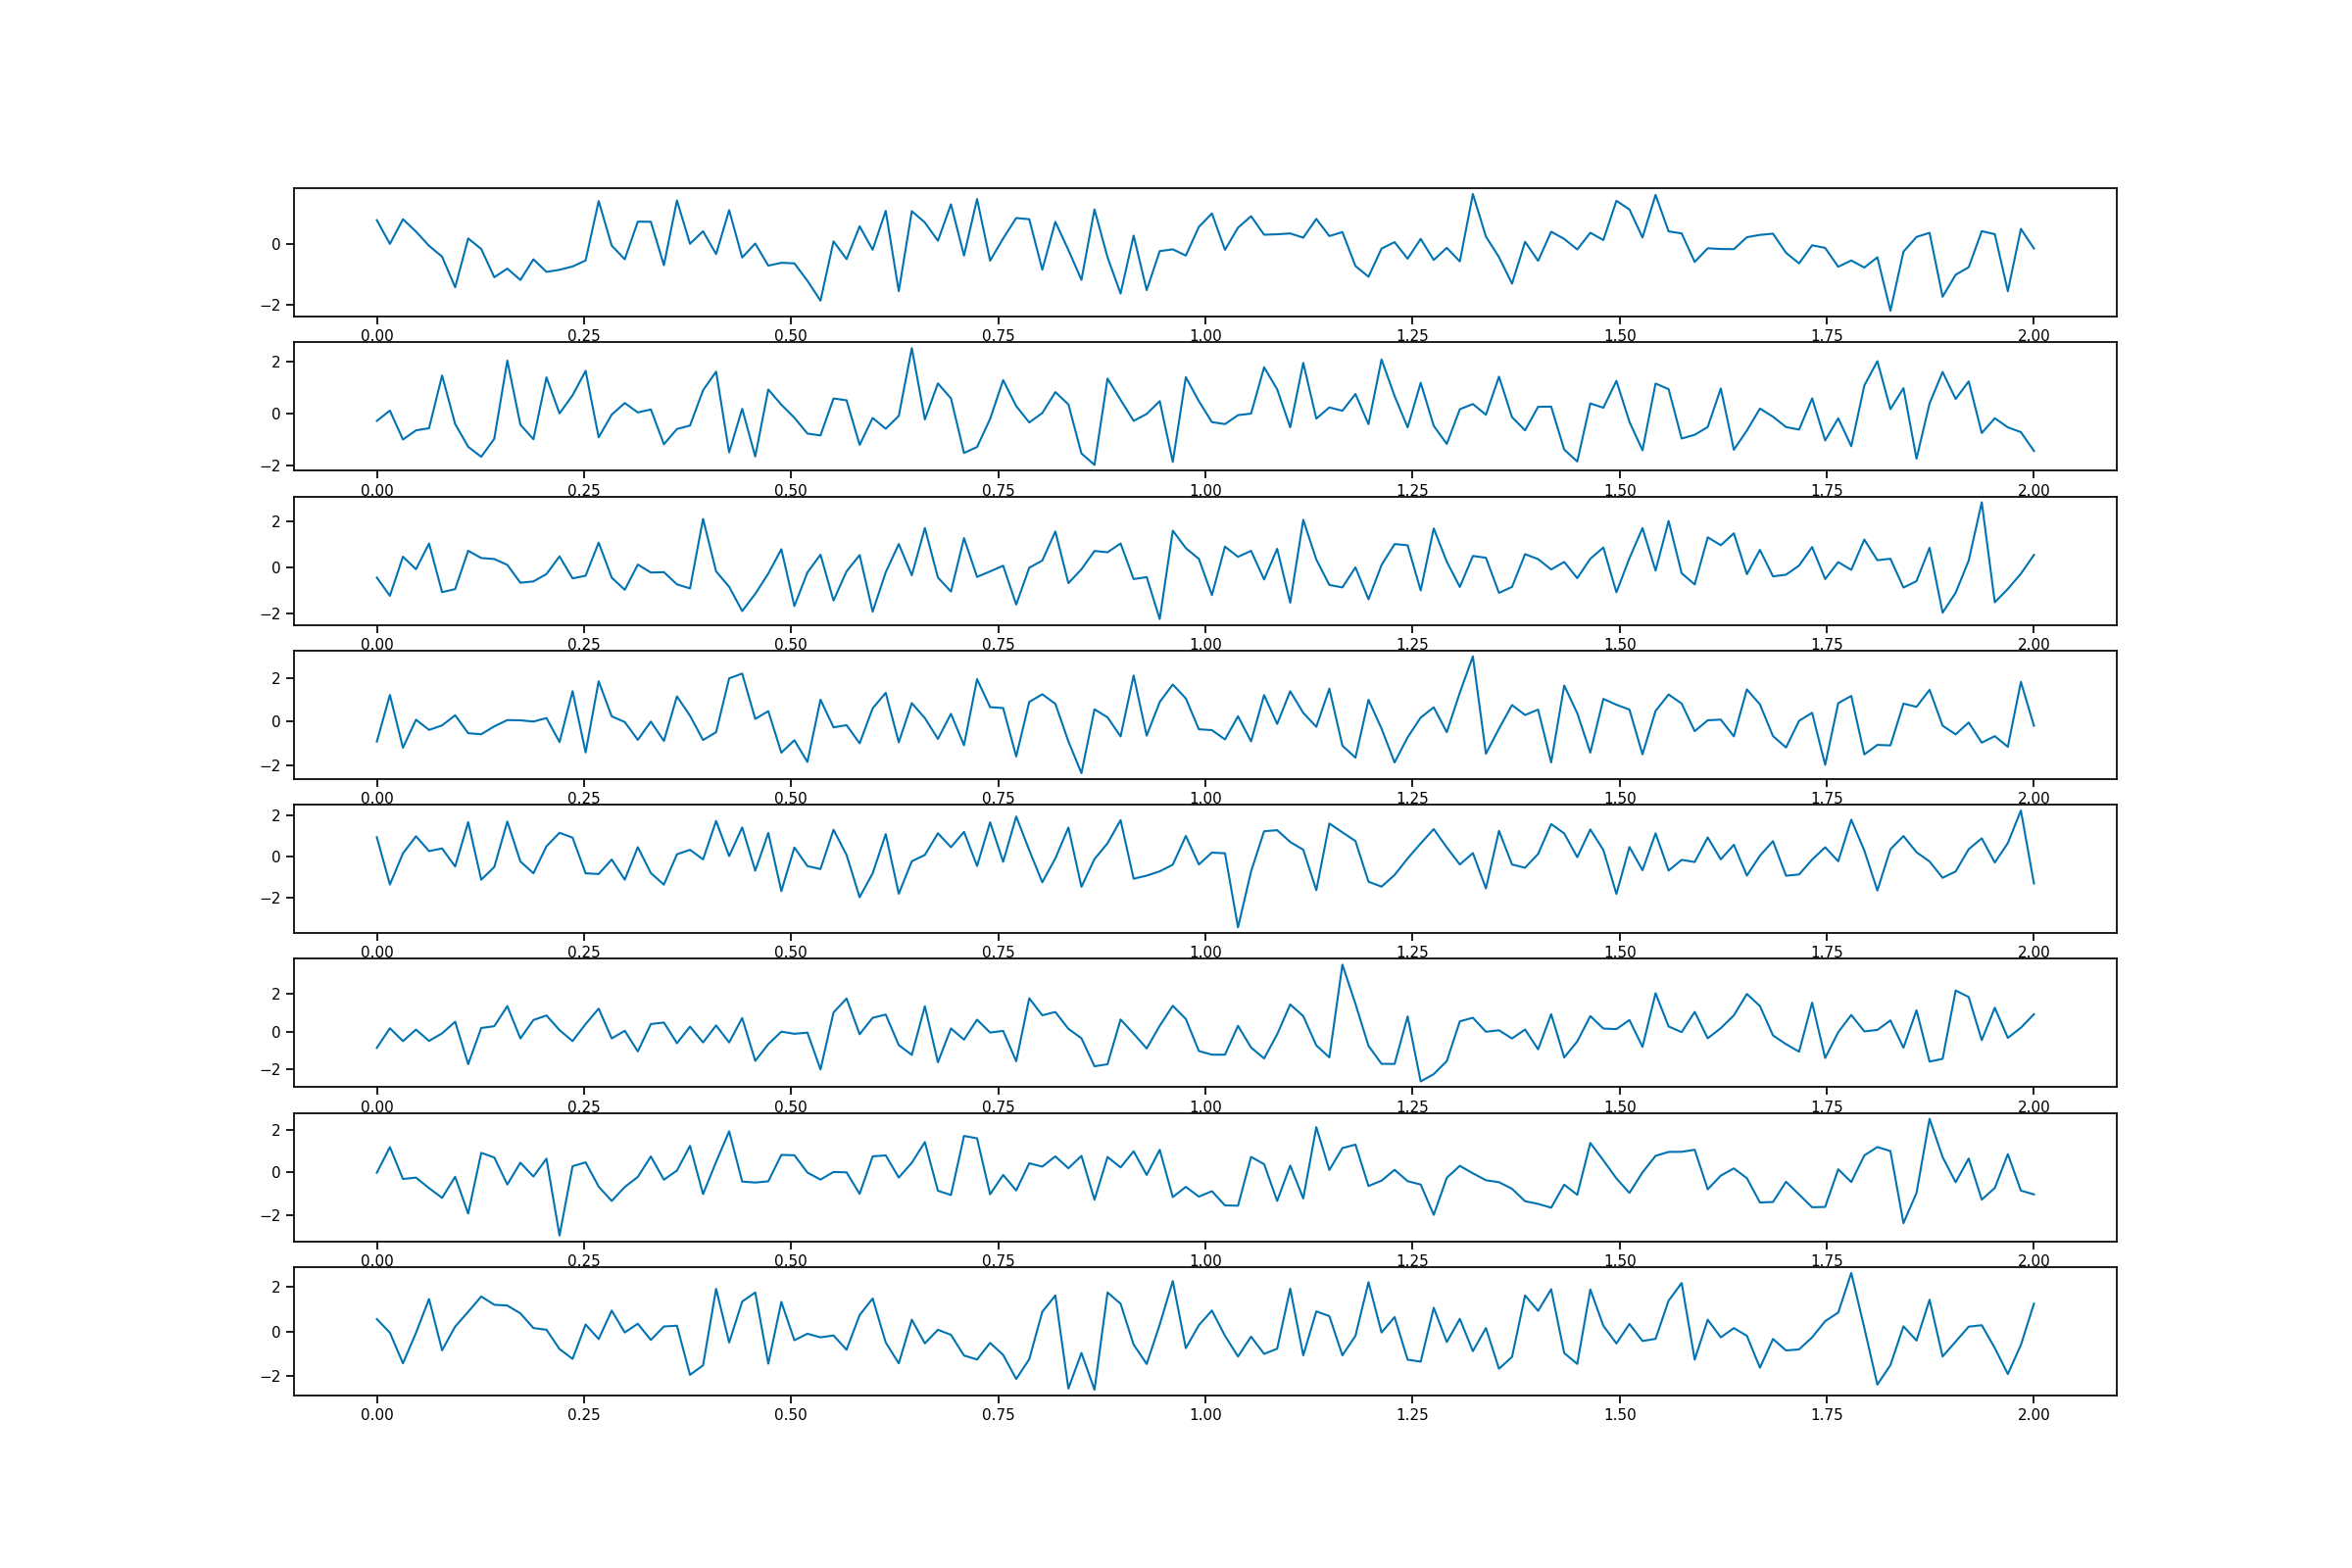Click the 0 y-axis label of top subplot
2352x1568 pixels.
coord(276,244)
